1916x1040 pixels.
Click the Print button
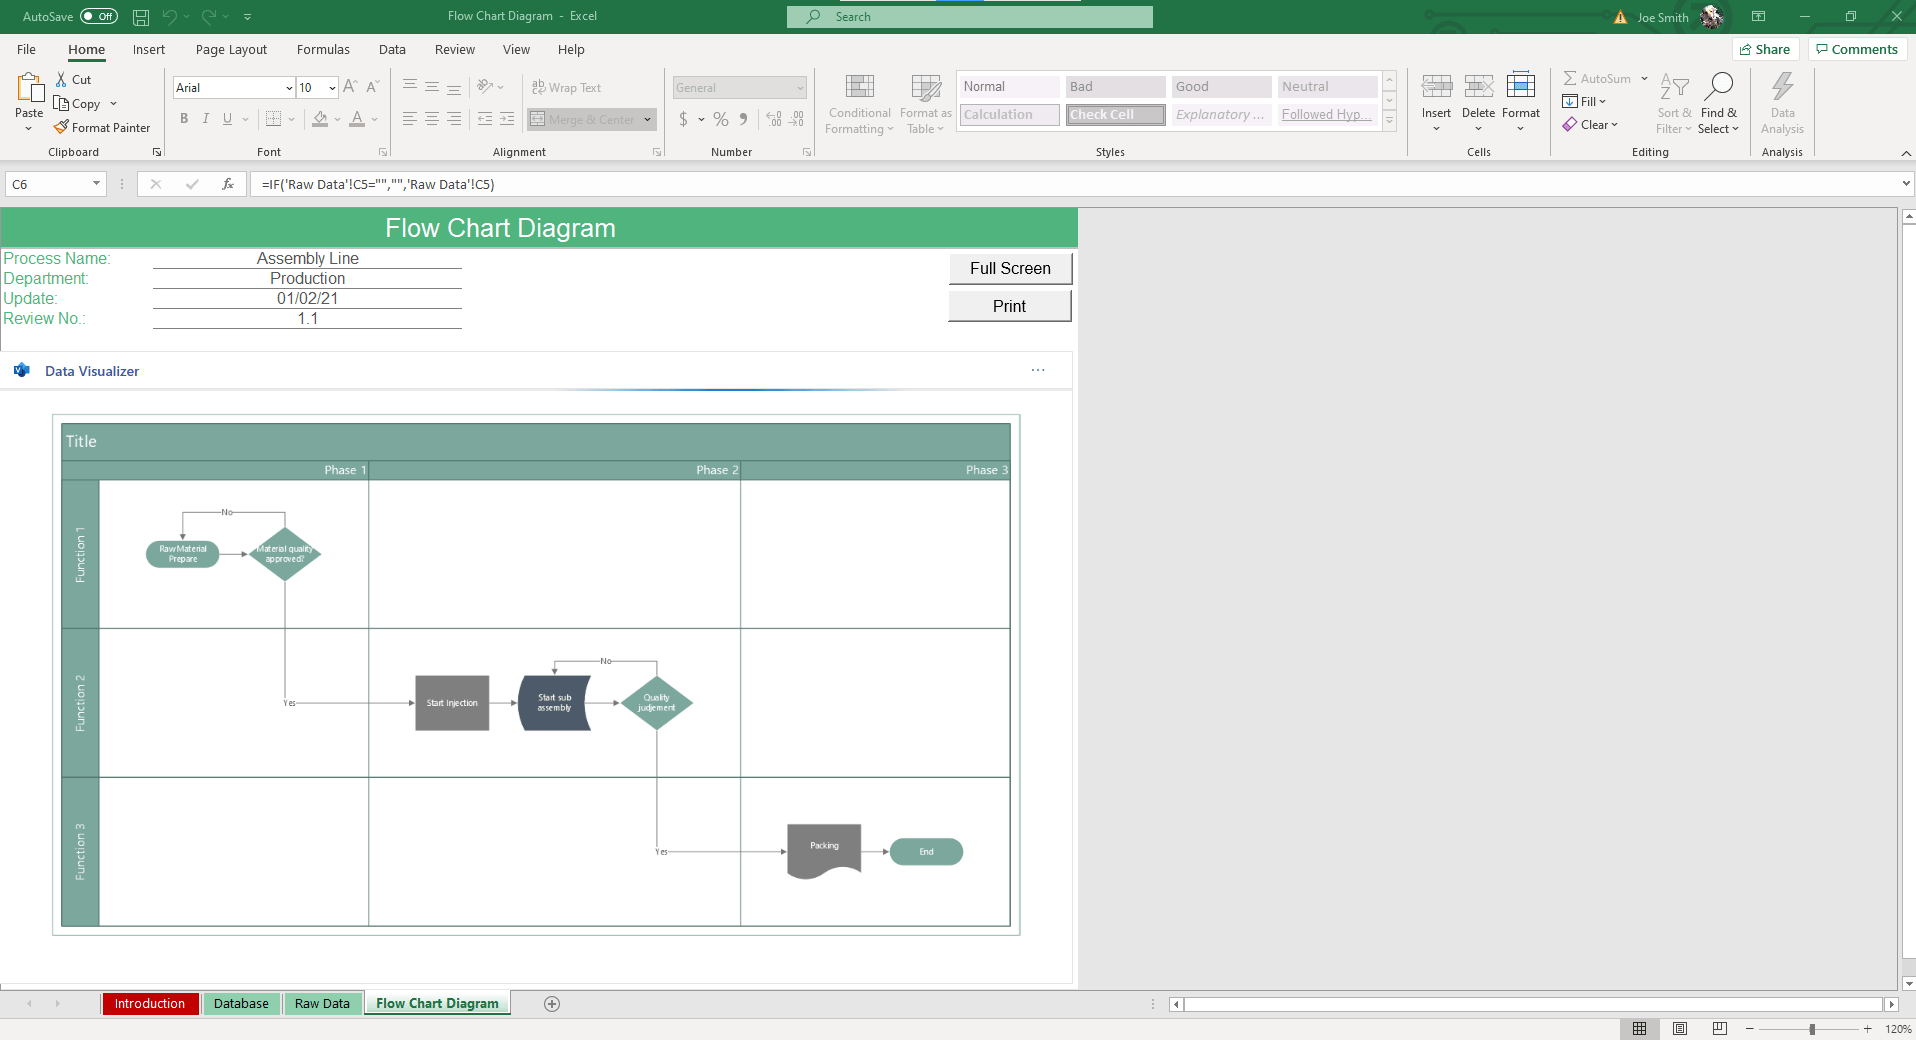pos(1009,307)
